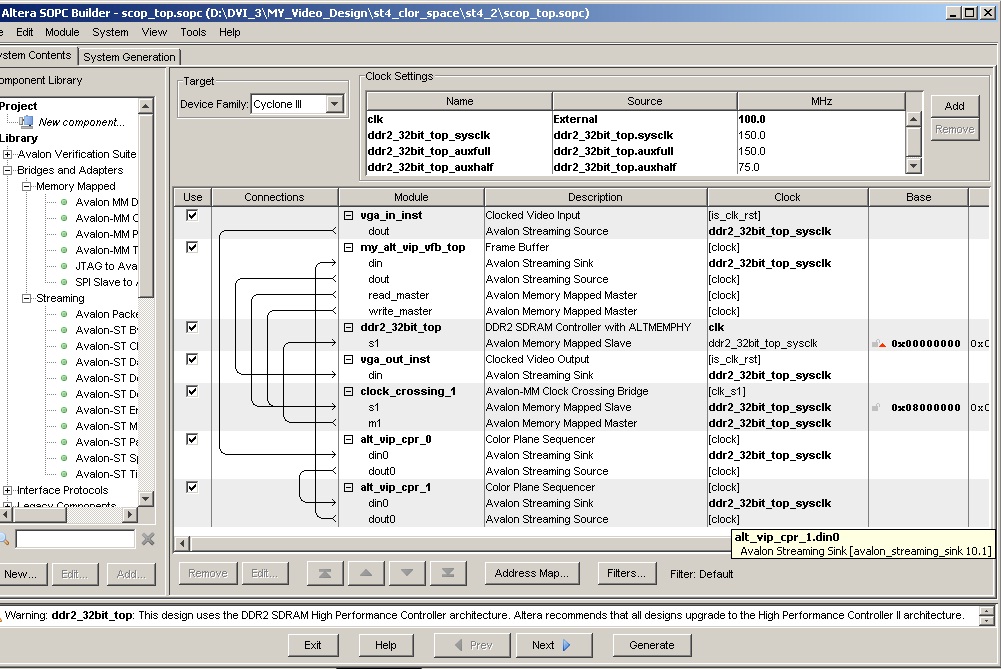1001x669 pixels.
Task: Click the module table horizontal scrollbar
Action: click(x=450, y=543)
